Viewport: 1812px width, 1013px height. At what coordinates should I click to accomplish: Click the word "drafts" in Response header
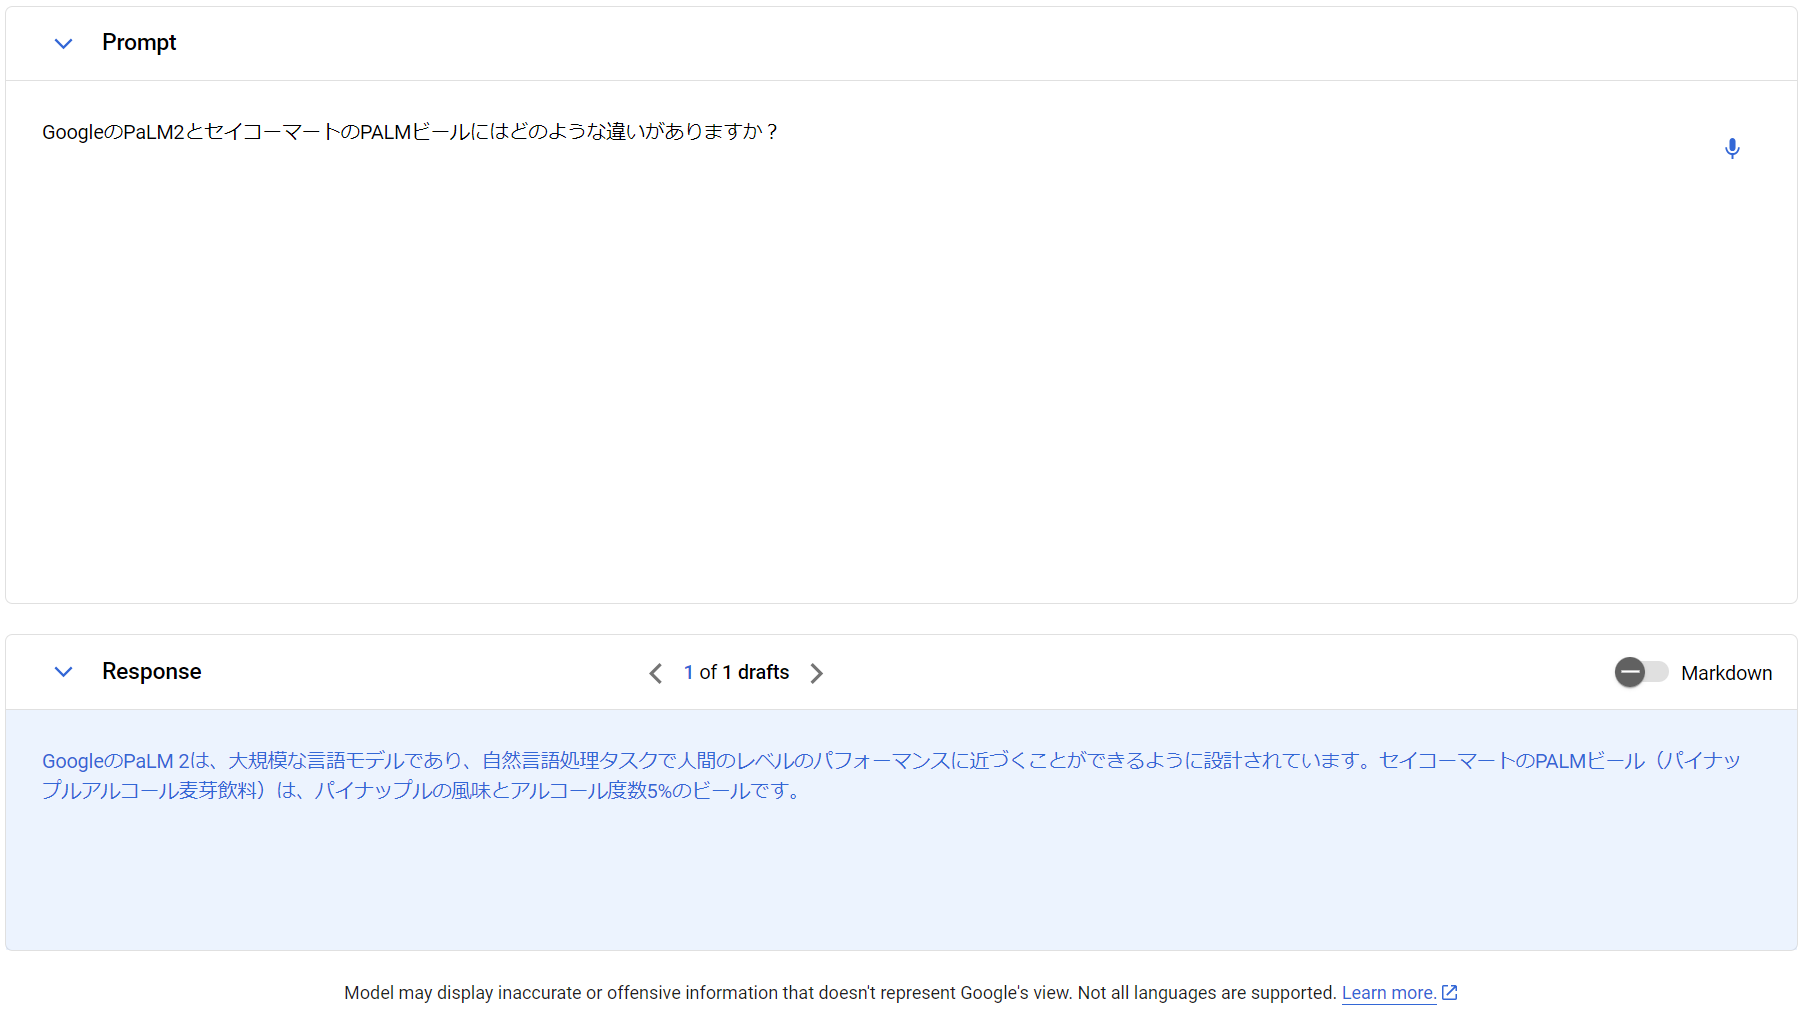pos(763,673)
